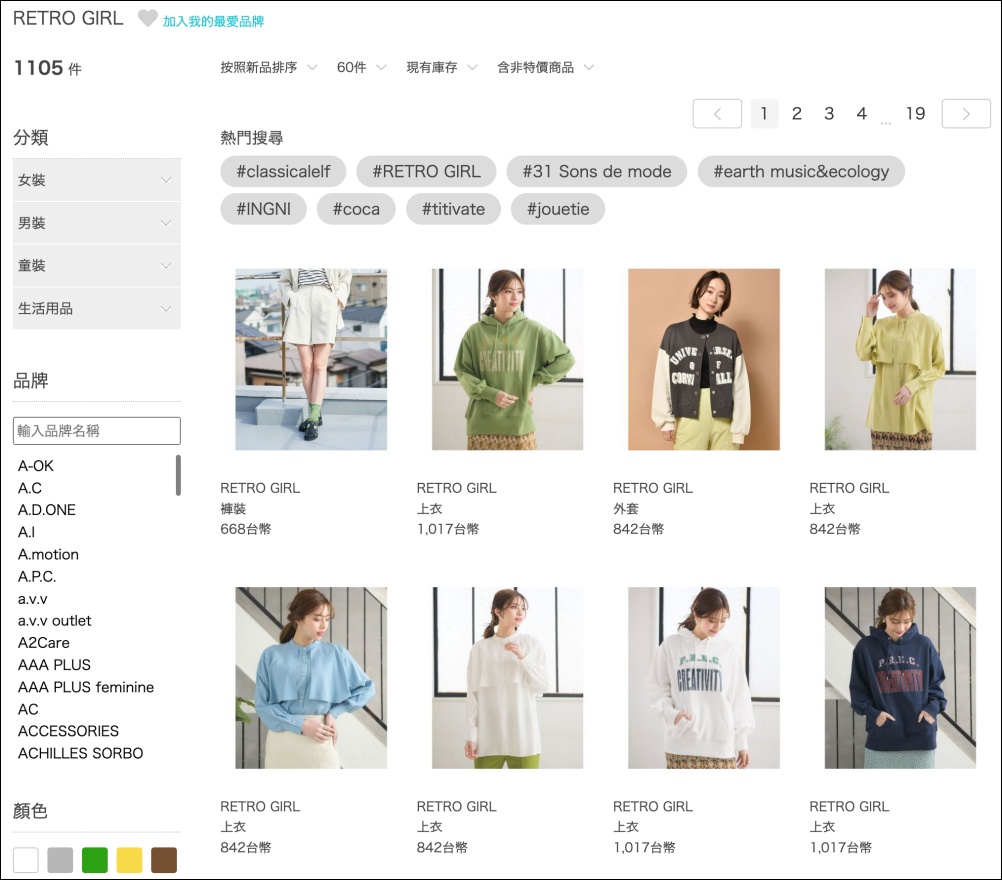Pick the gray color swatch
The image size is (1002, 880).
coord(60,860)
